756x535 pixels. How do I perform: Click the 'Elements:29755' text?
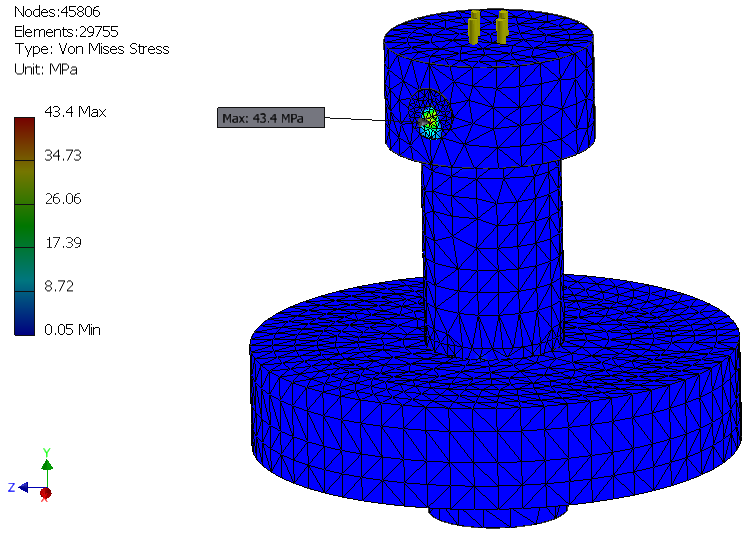click(66, 32)
